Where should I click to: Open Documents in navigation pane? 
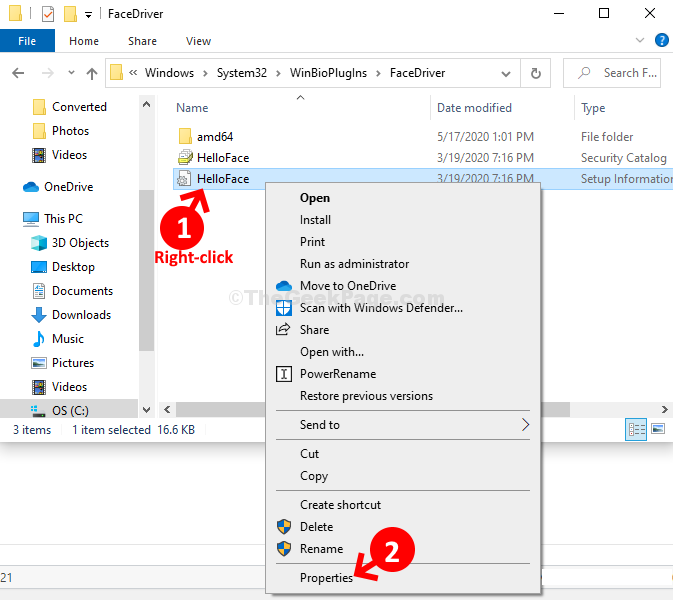coord(72,291)
